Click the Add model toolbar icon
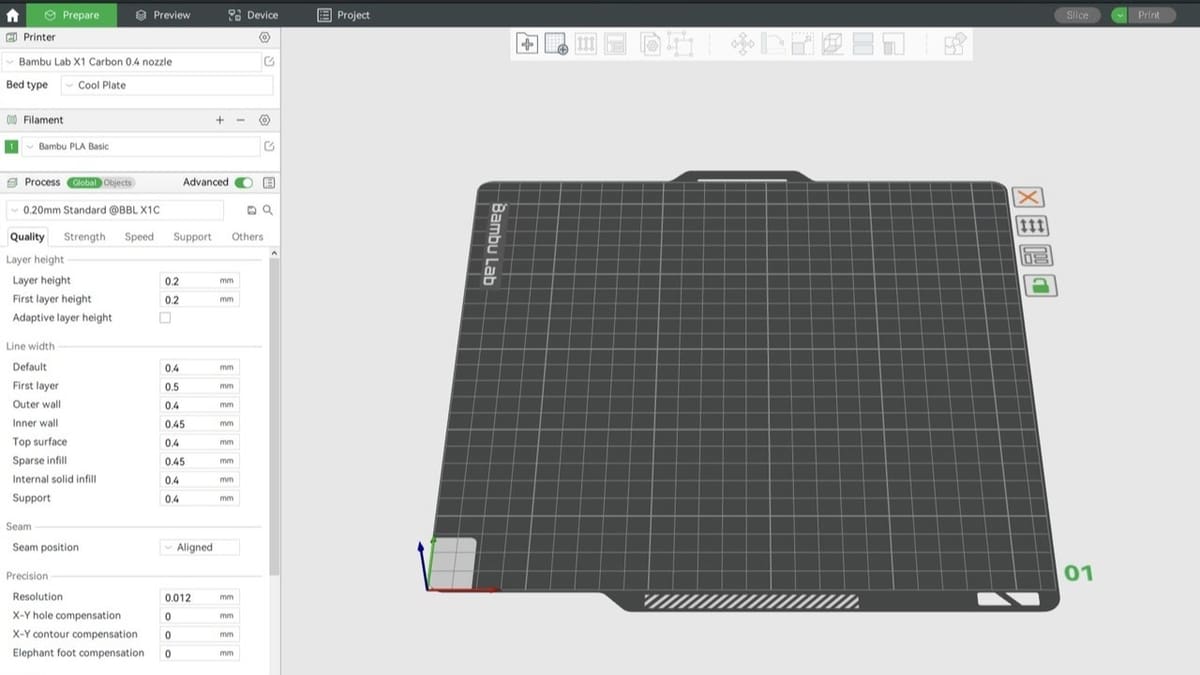This screenshot has height=675, width=1200. [x=527, y=44]
